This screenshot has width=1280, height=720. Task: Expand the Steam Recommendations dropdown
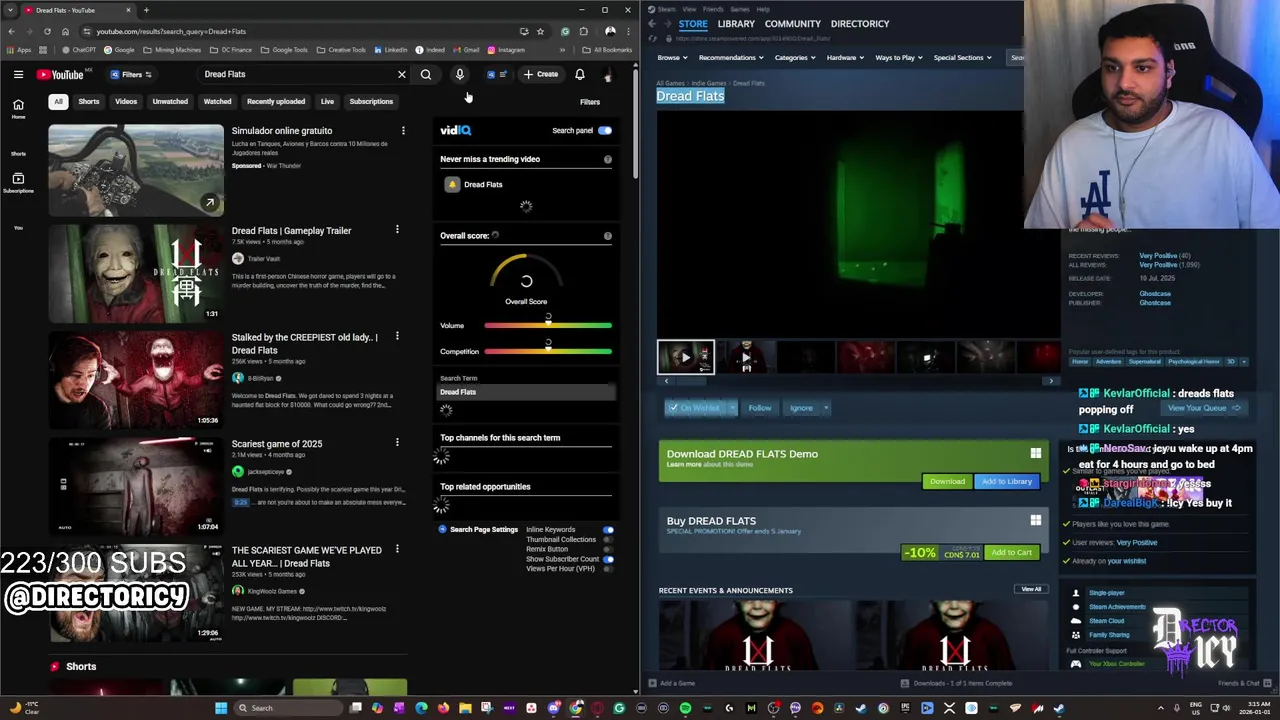[x=730, y=57]
